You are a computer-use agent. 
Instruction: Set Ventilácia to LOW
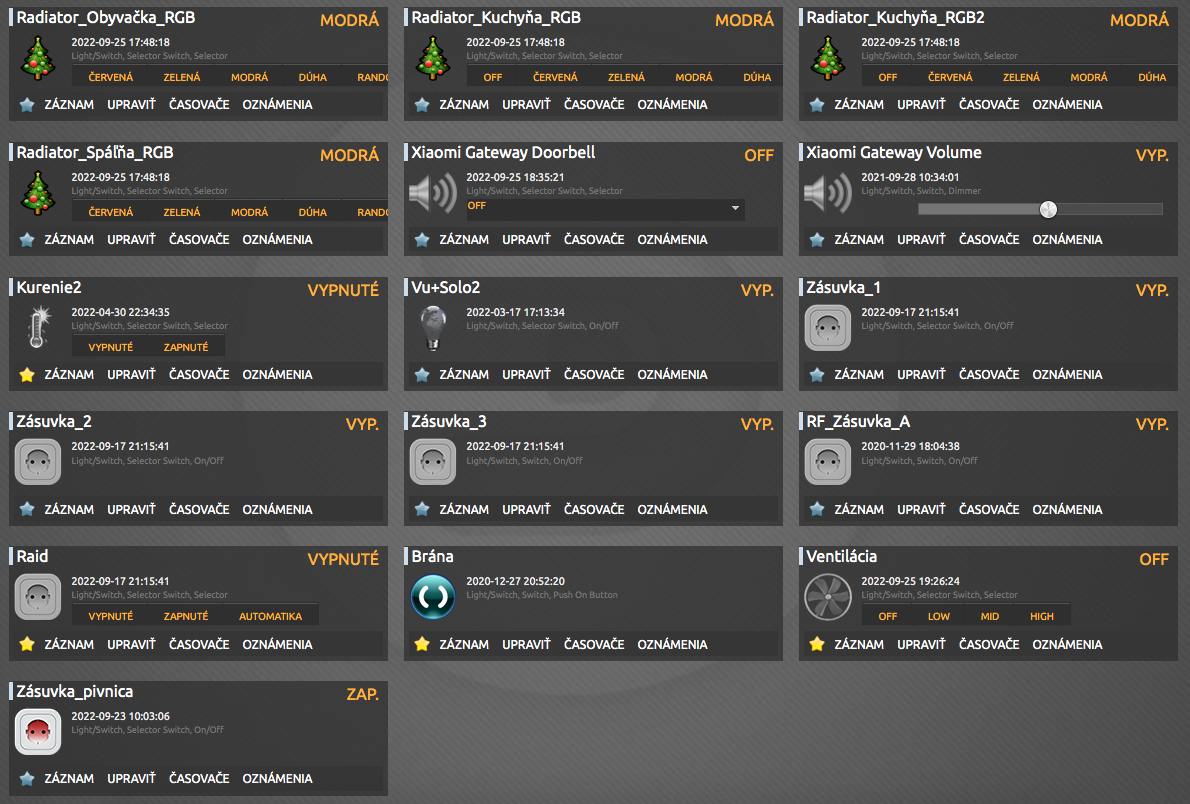pyautogui.click(x=939, y=616)
